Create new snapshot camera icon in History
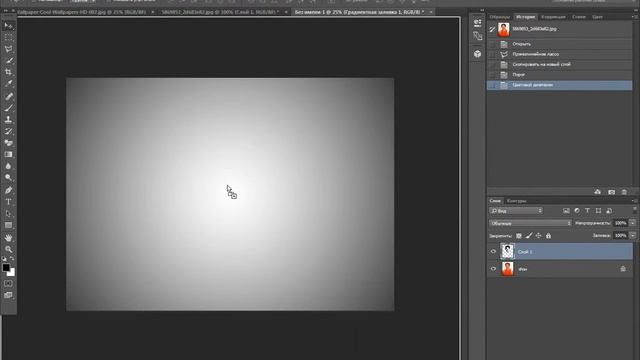 (x=611, y=192)
